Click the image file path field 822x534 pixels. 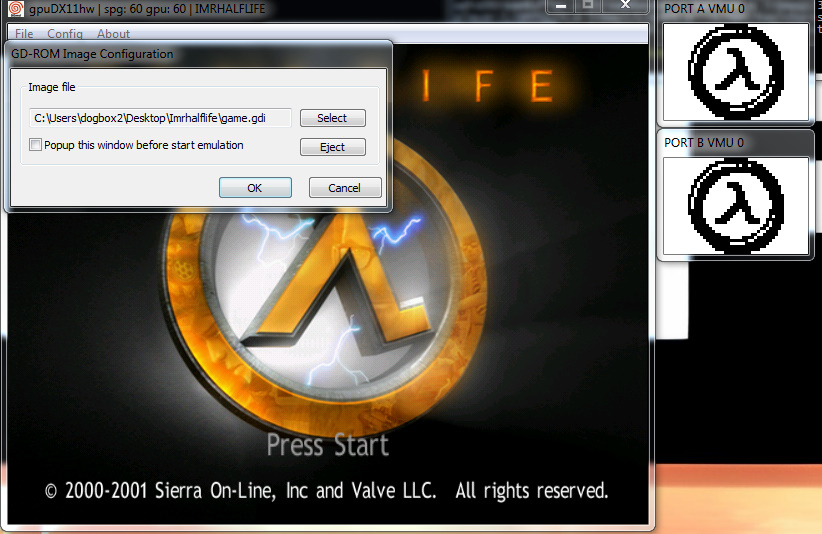[x=160, y=118]
